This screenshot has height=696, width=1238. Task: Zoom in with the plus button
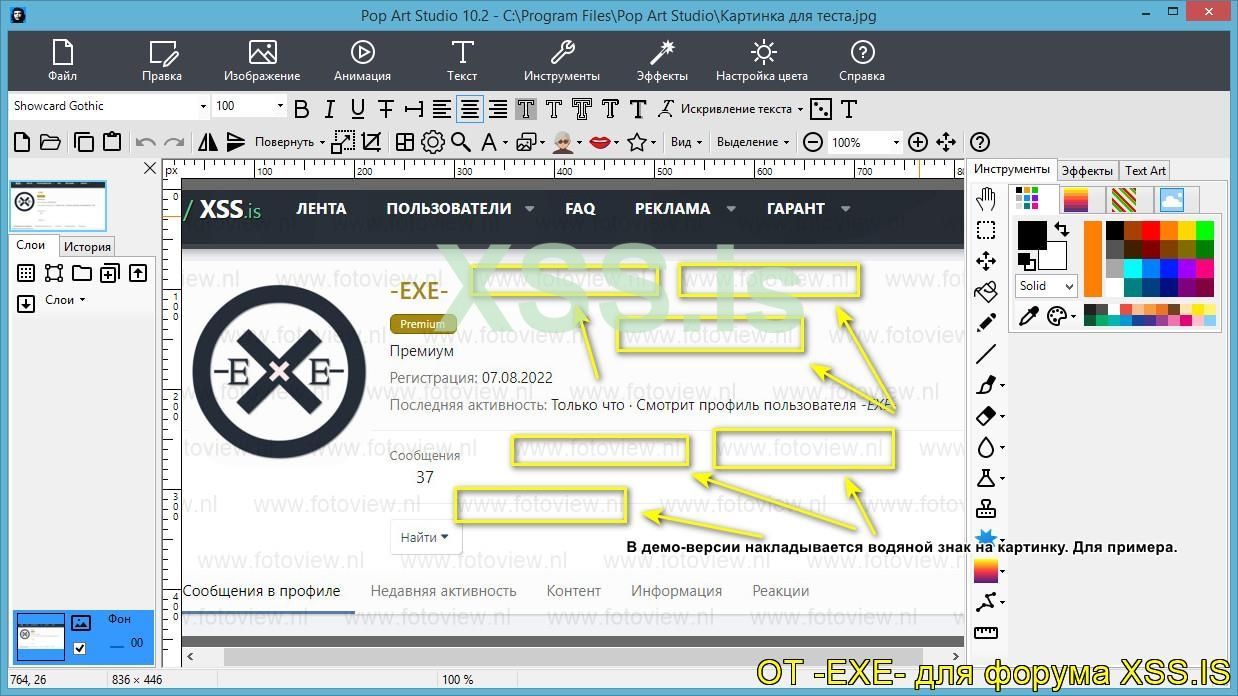tap(918, 142)
